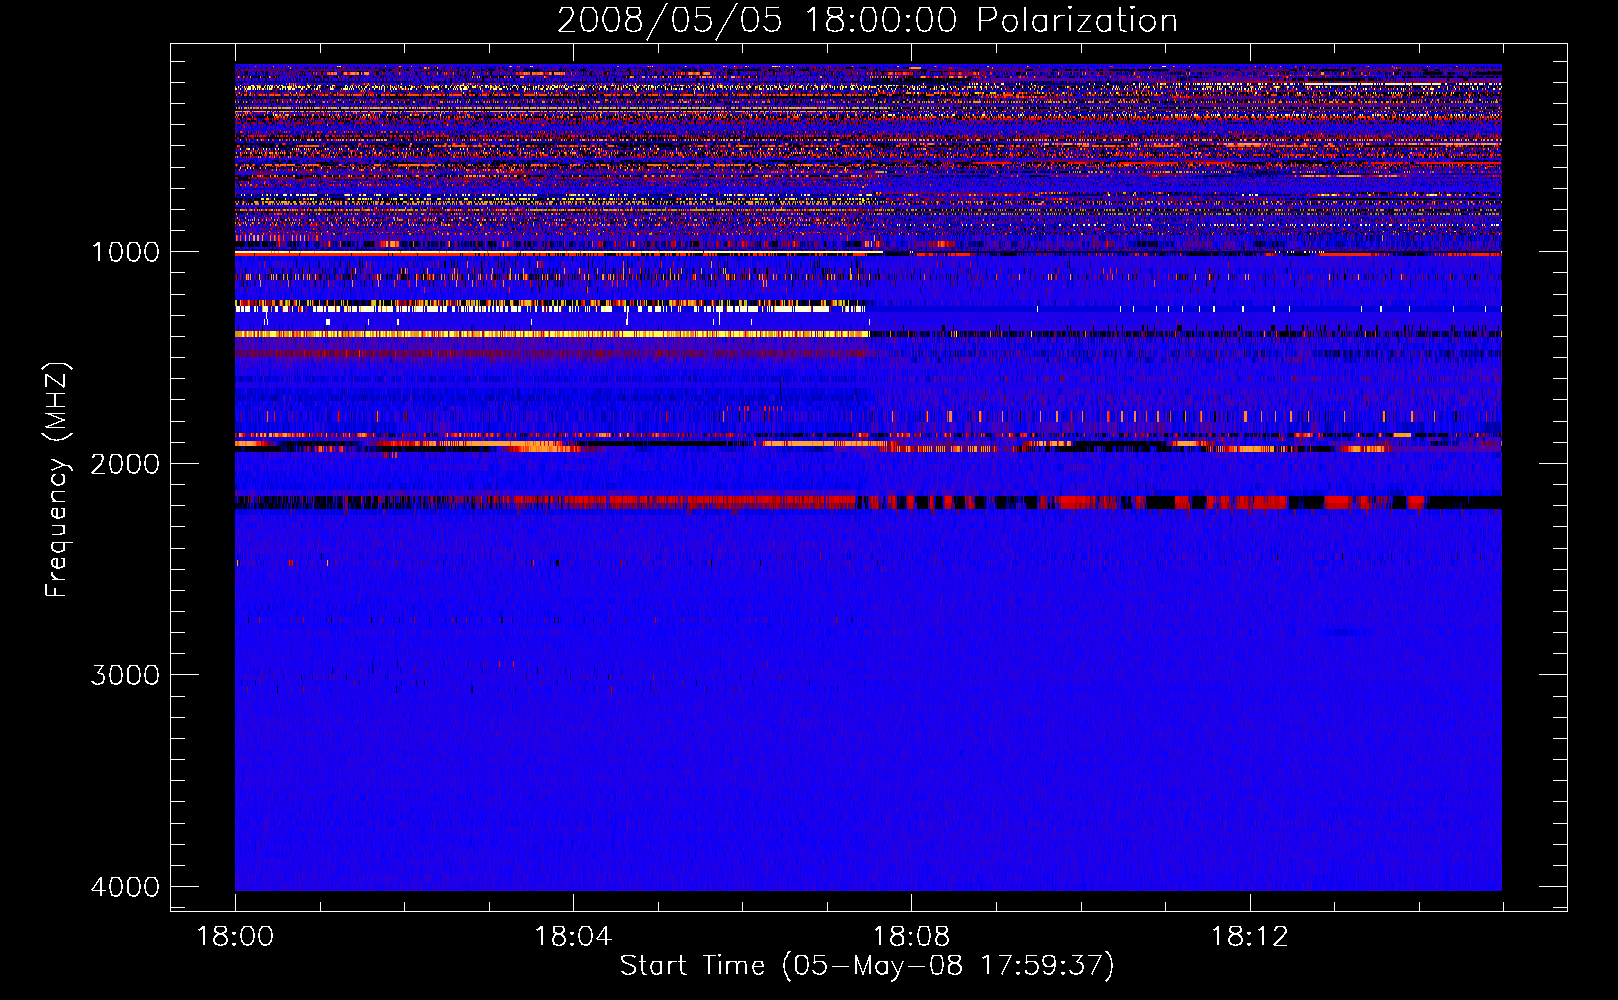Select the 18:12 time tick label

(x=1249, y=936)
